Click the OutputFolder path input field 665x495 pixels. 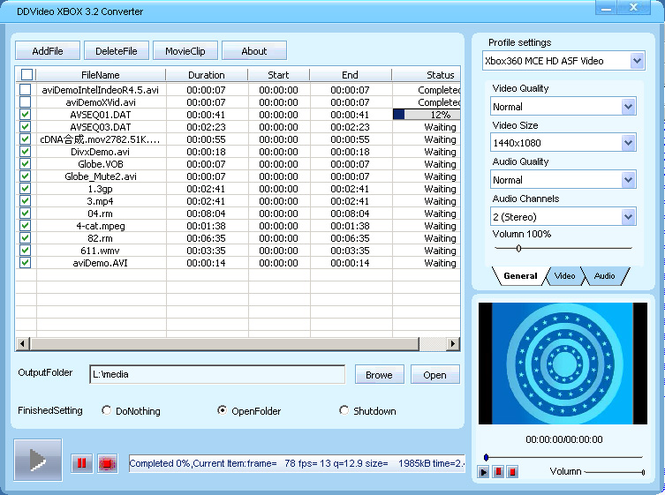pyautogui.click(x=217, y=375)
